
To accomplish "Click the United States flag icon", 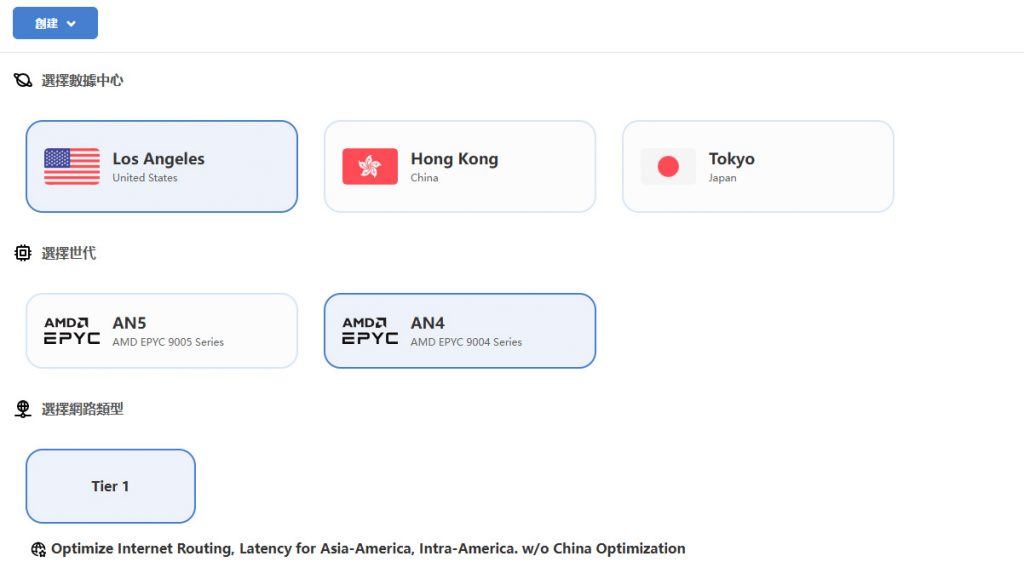I will click(72, 166).
